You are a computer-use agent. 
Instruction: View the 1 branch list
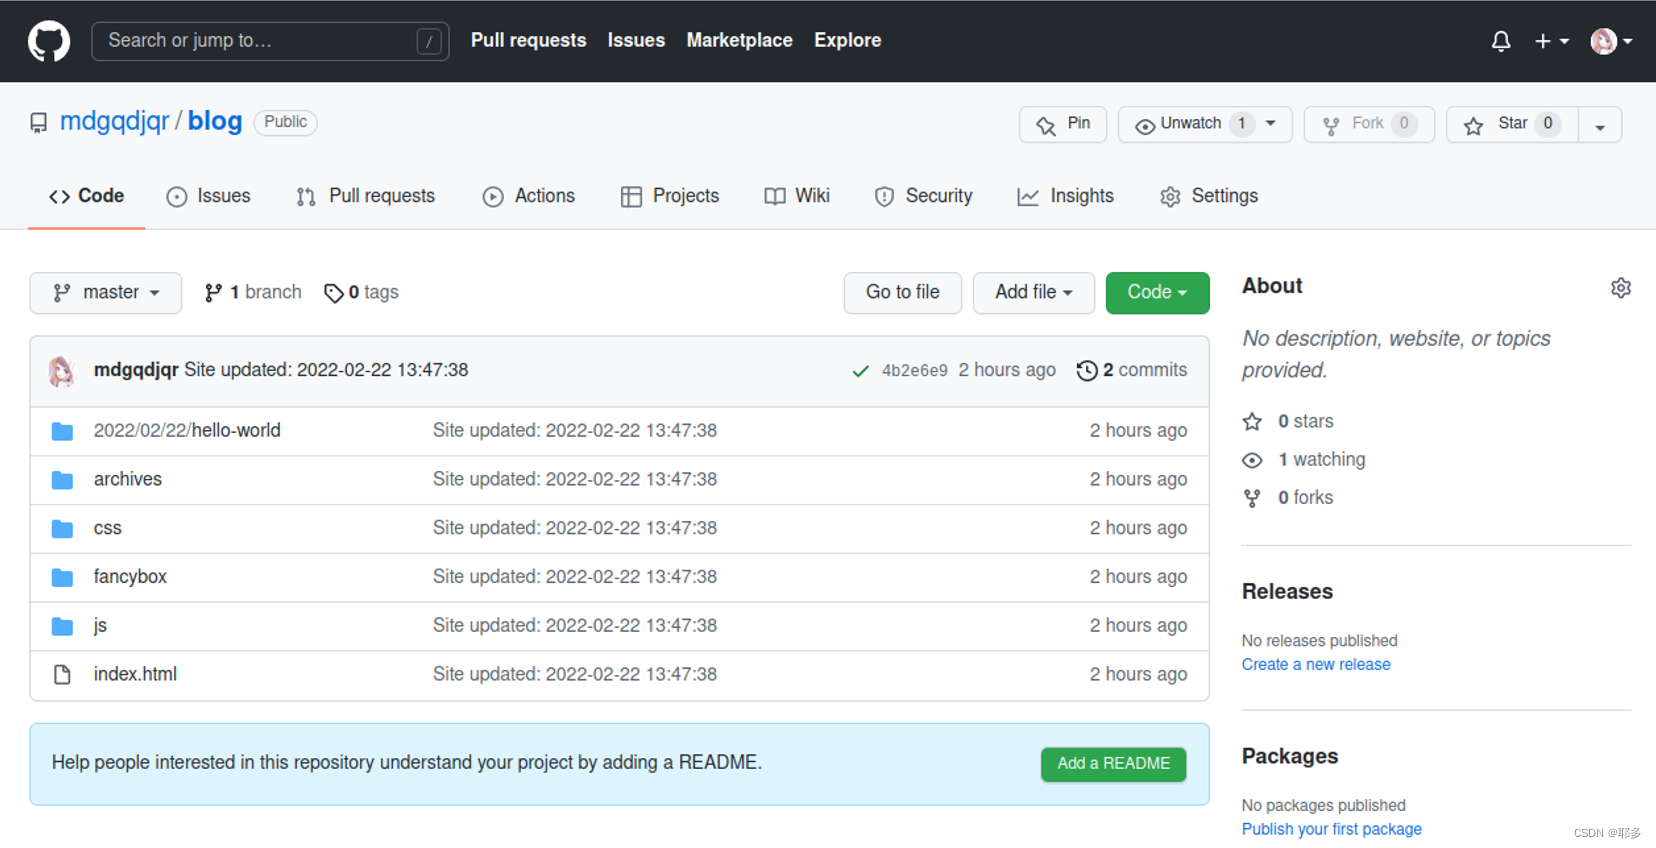[253, 292]
